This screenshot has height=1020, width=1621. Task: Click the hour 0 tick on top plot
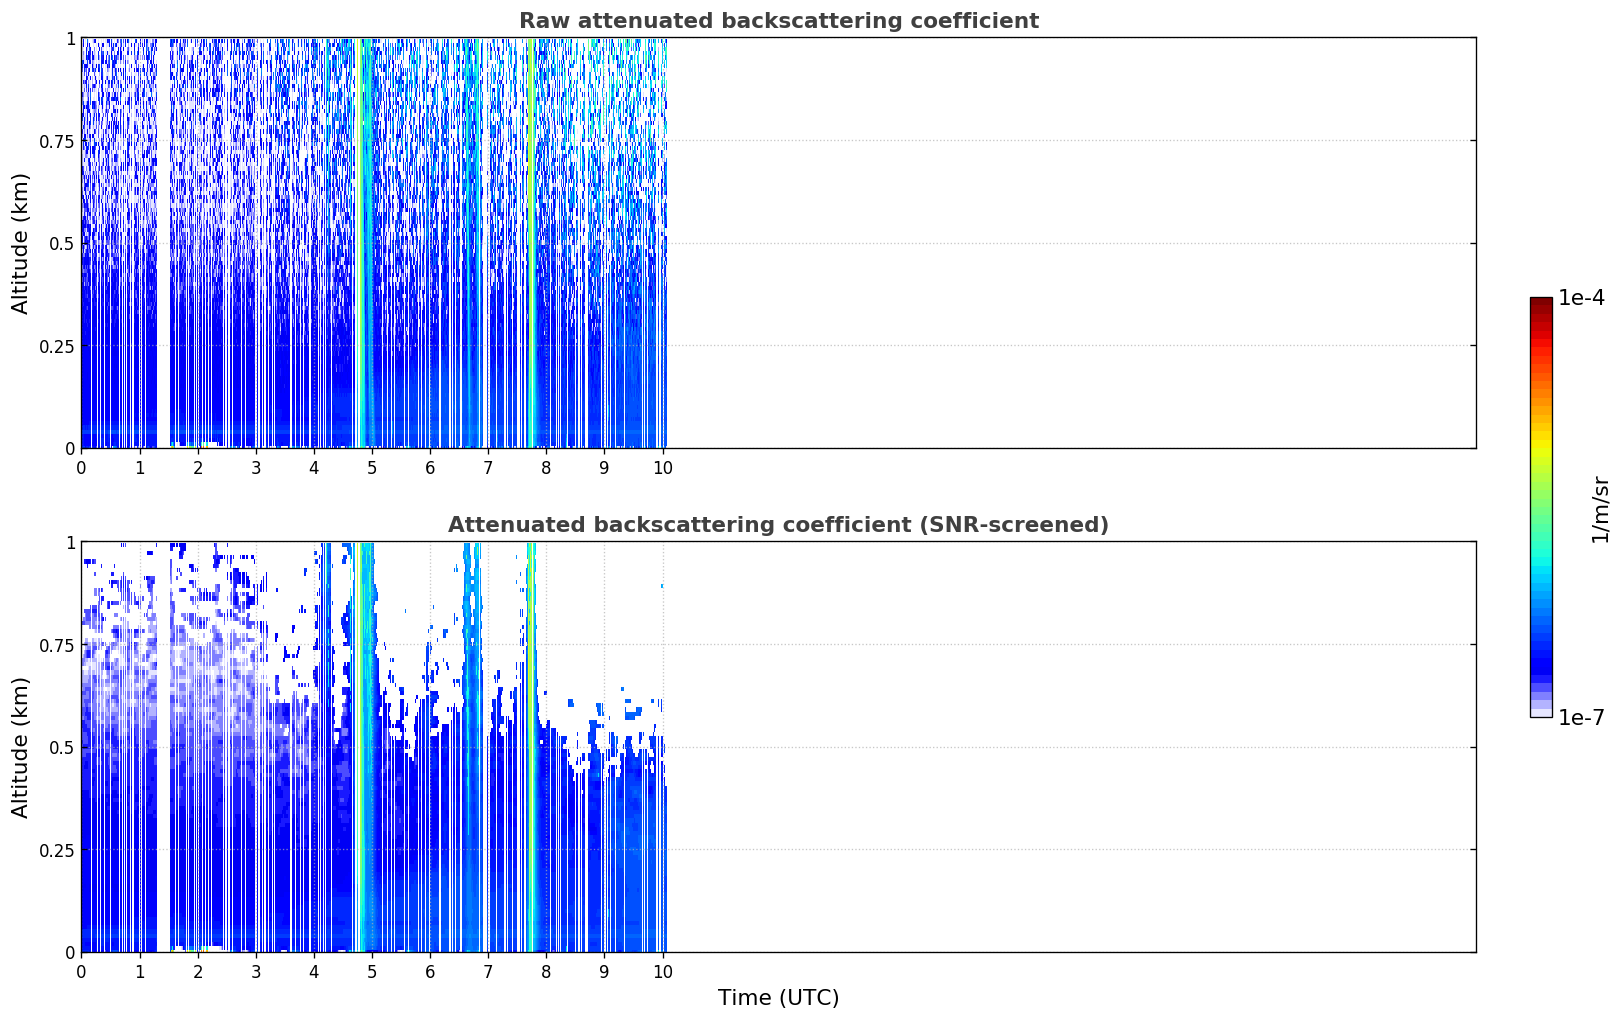(x=81, y=468)
